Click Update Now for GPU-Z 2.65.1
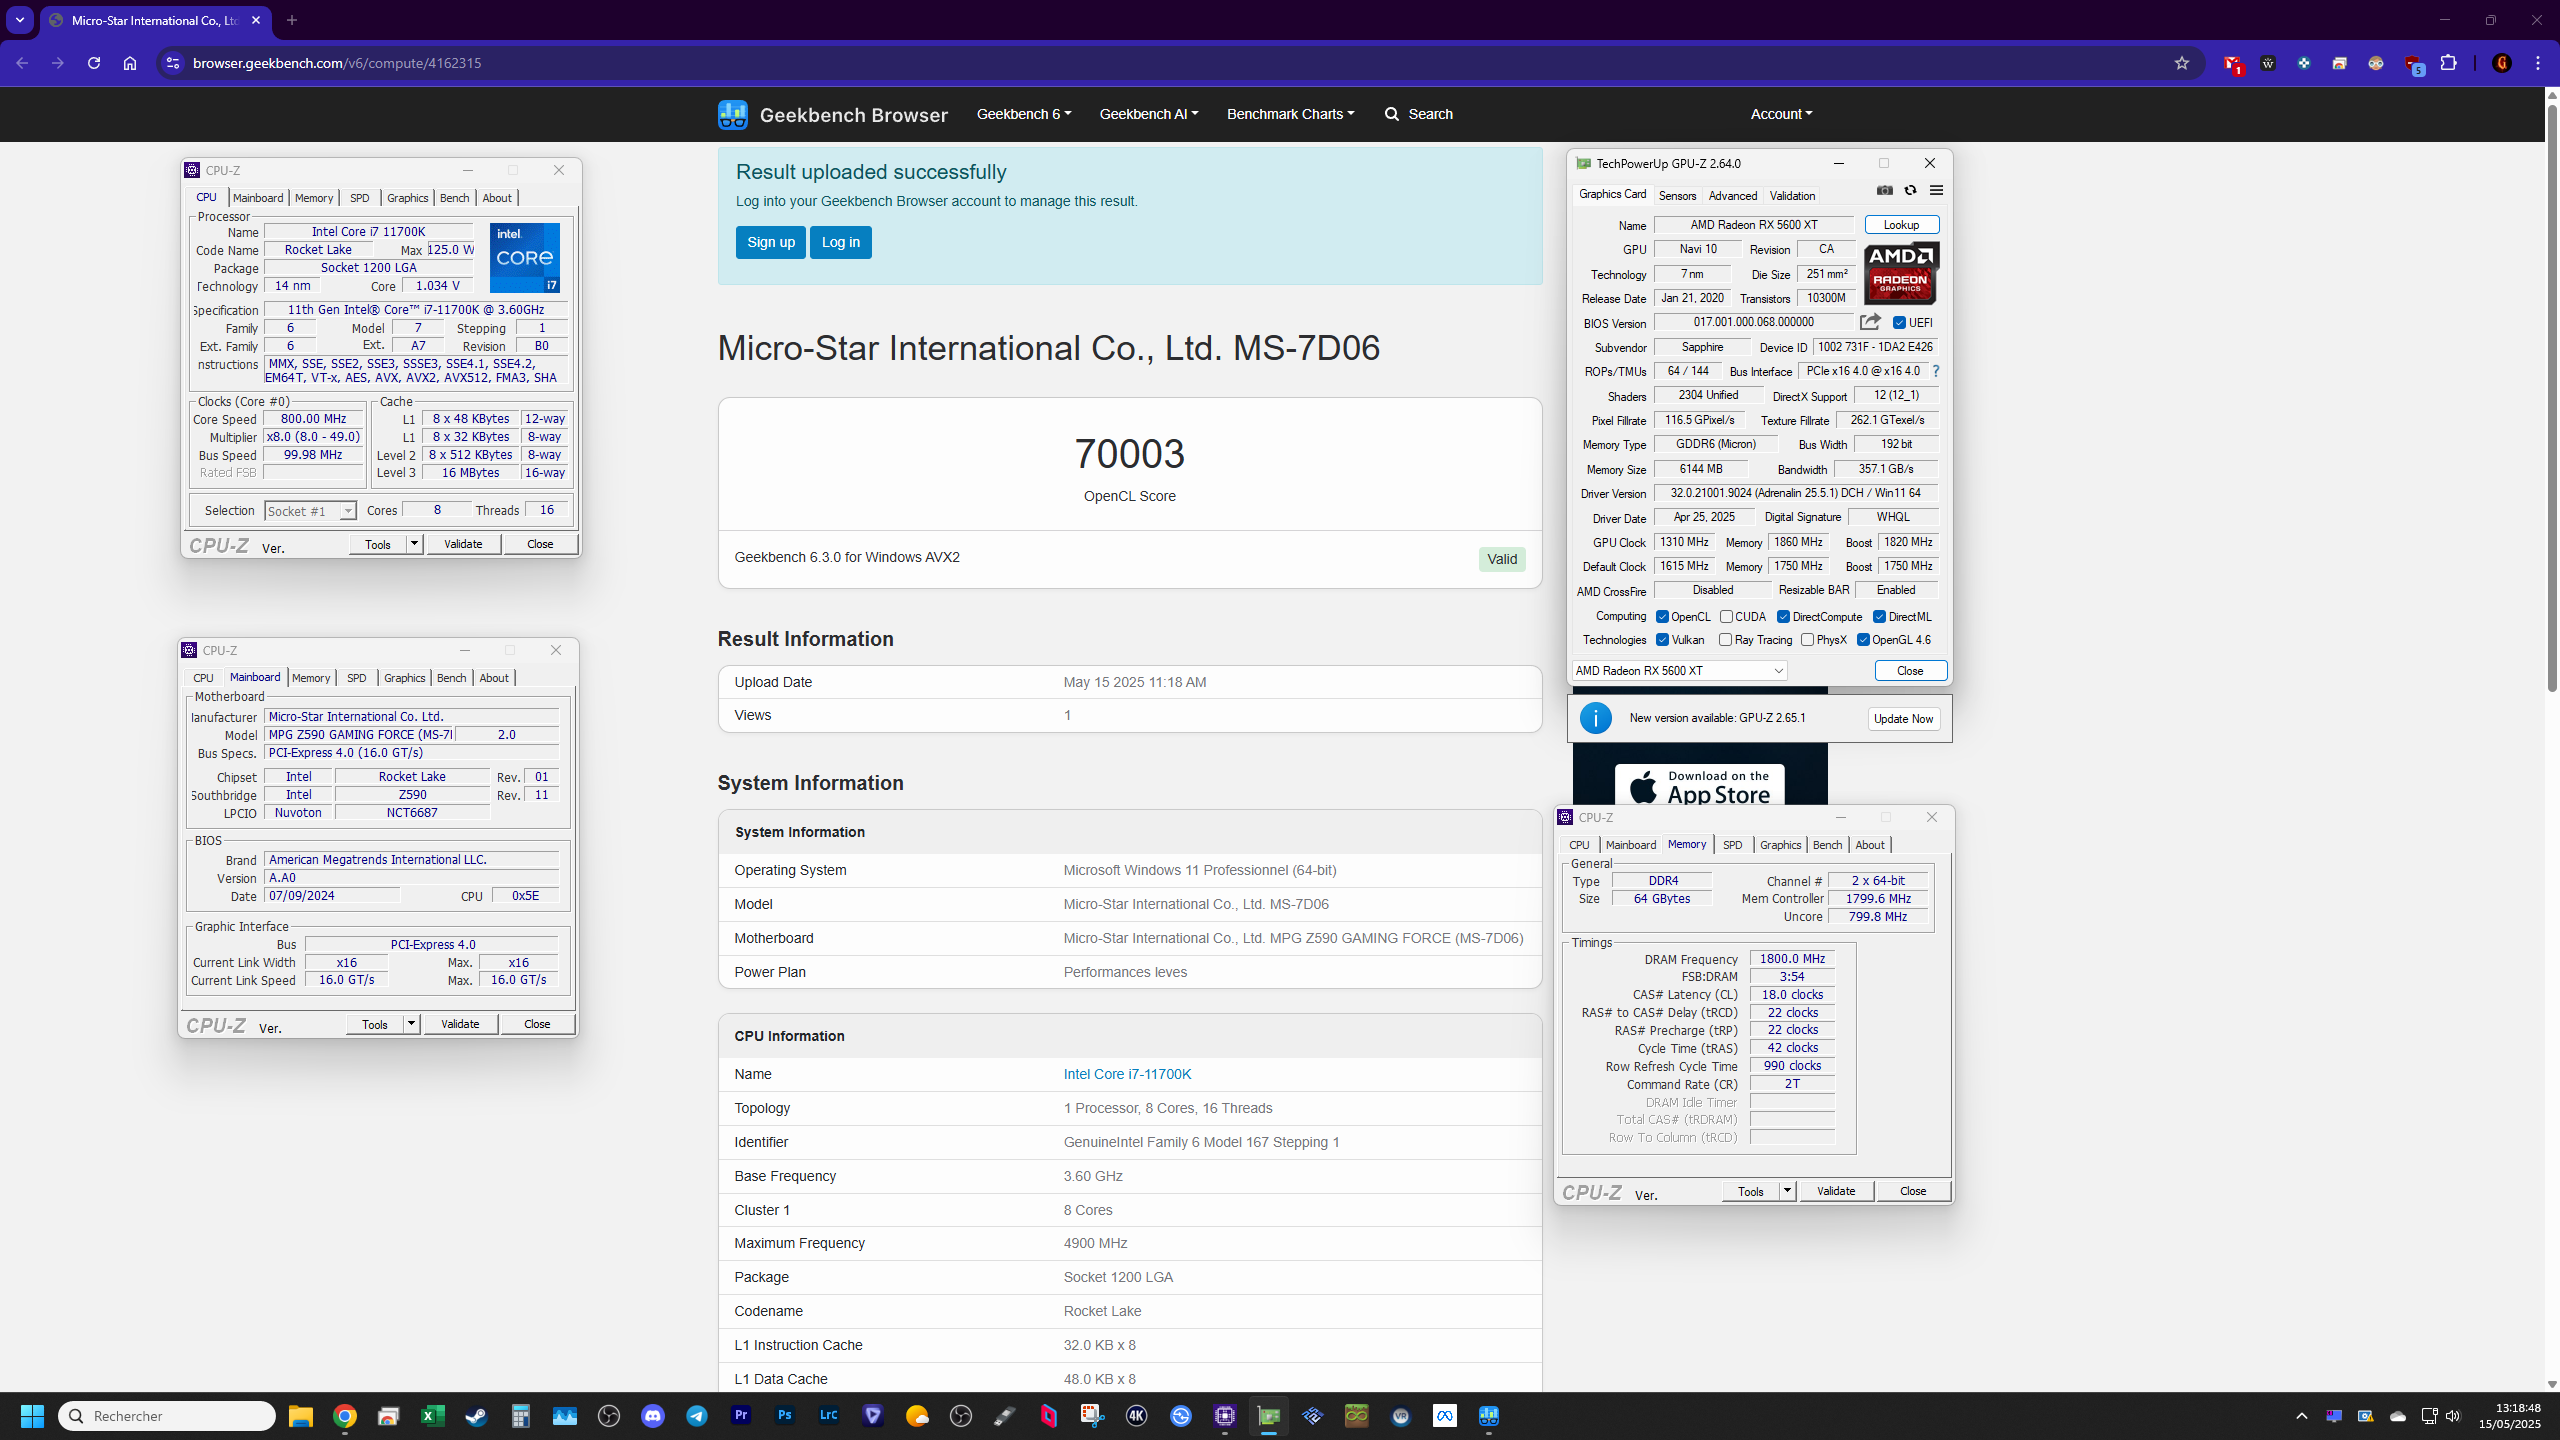Screen dimensions: 2560x1440 tap(1904, 719)
